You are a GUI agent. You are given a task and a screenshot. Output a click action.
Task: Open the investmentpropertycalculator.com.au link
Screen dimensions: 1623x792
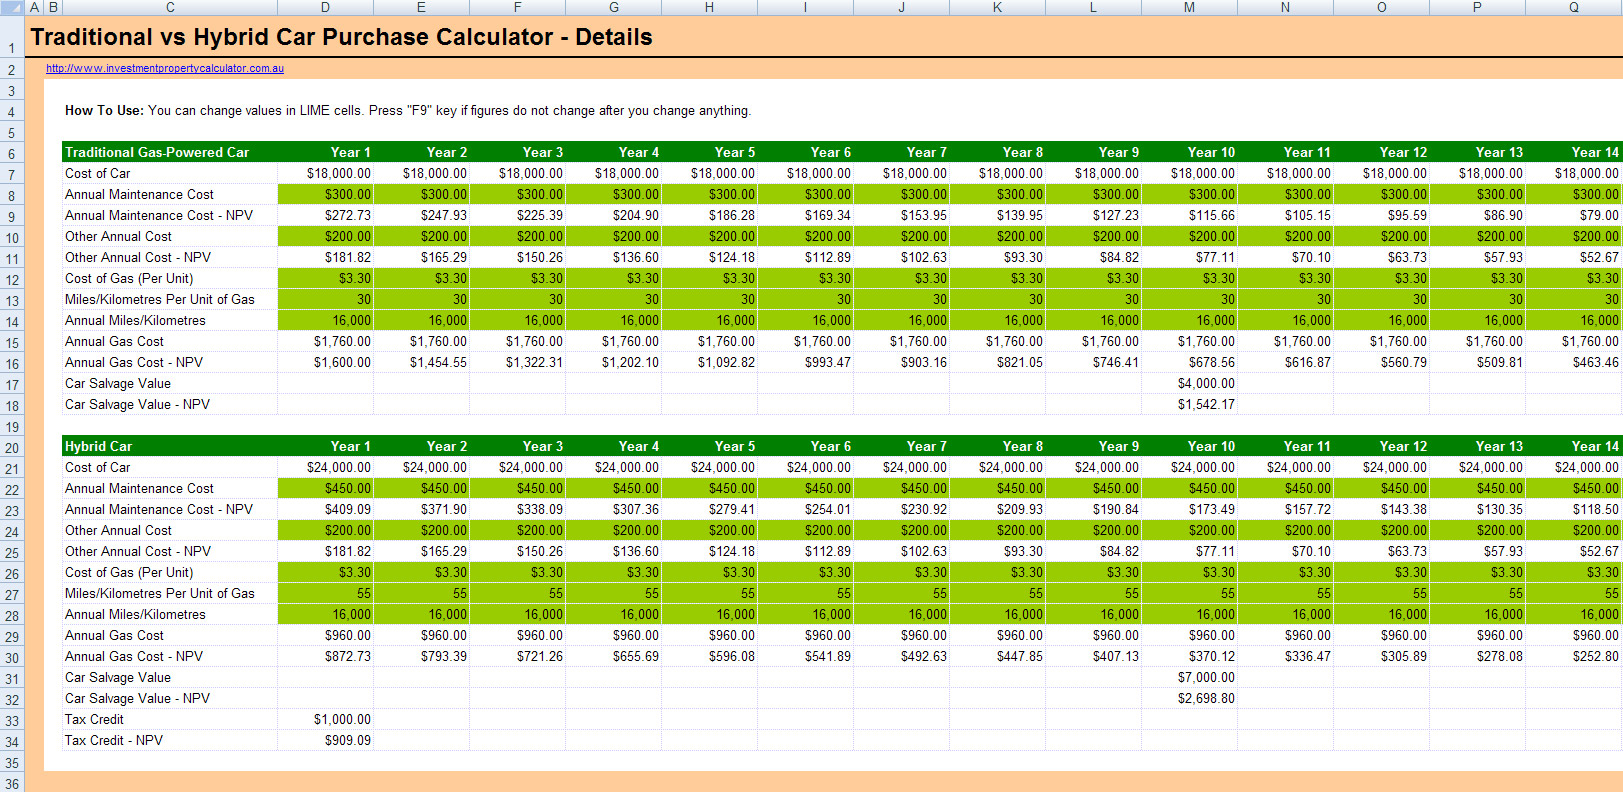pos(165,69)
